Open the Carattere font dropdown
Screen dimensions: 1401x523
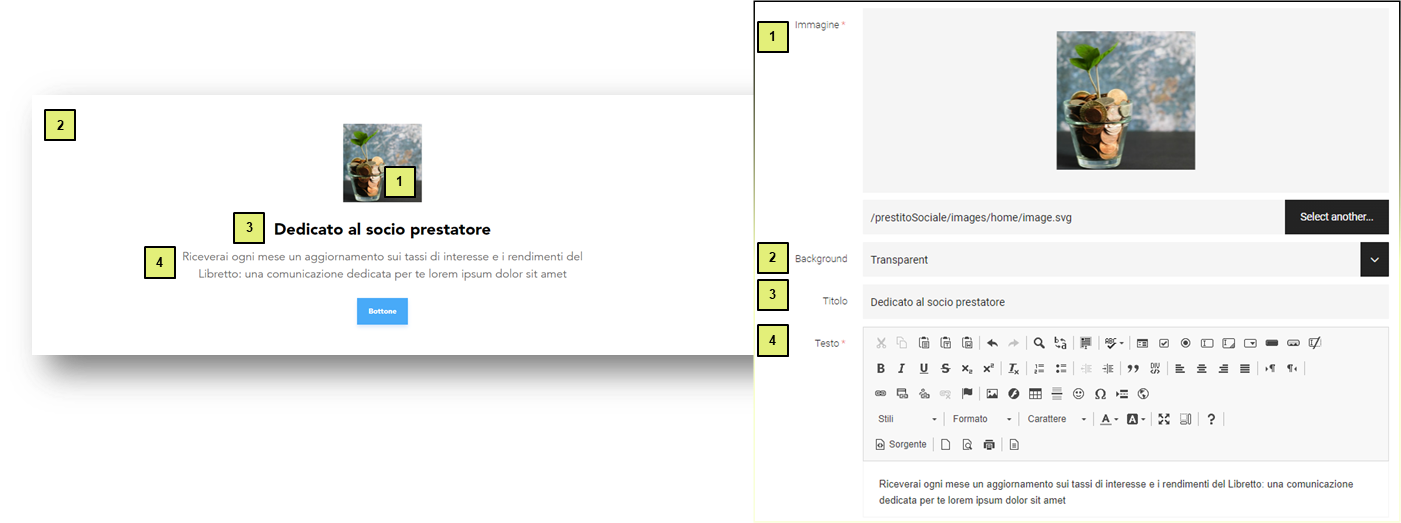(x=1057, y=419)
